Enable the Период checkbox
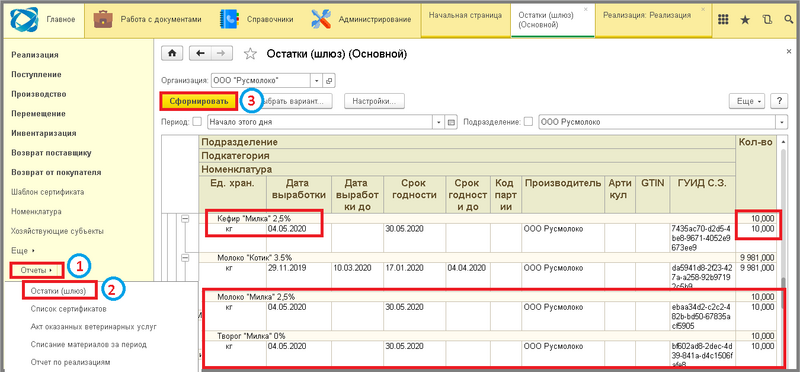 point(197,122)
